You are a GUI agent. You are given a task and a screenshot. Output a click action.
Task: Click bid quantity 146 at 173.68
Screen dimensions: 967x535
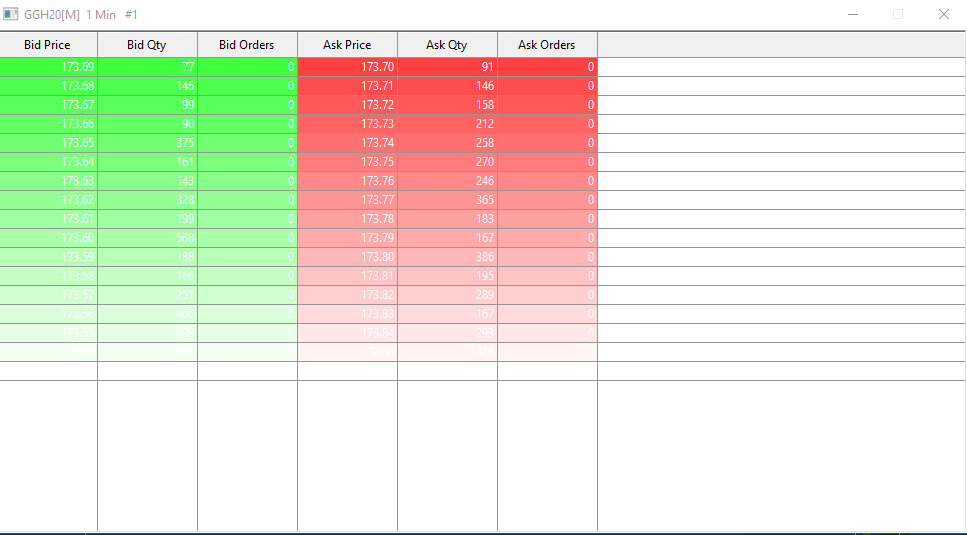147,86
